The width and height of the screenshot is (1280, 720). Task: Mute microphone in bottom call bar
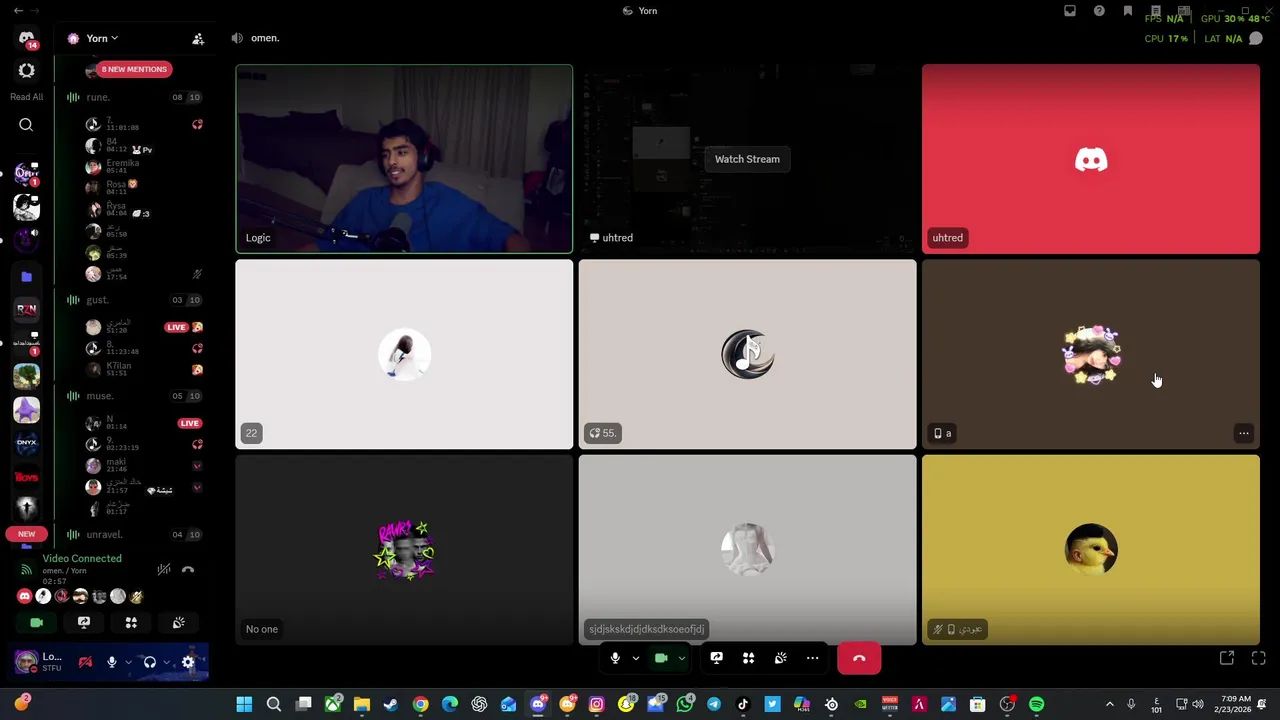(615, 658)
